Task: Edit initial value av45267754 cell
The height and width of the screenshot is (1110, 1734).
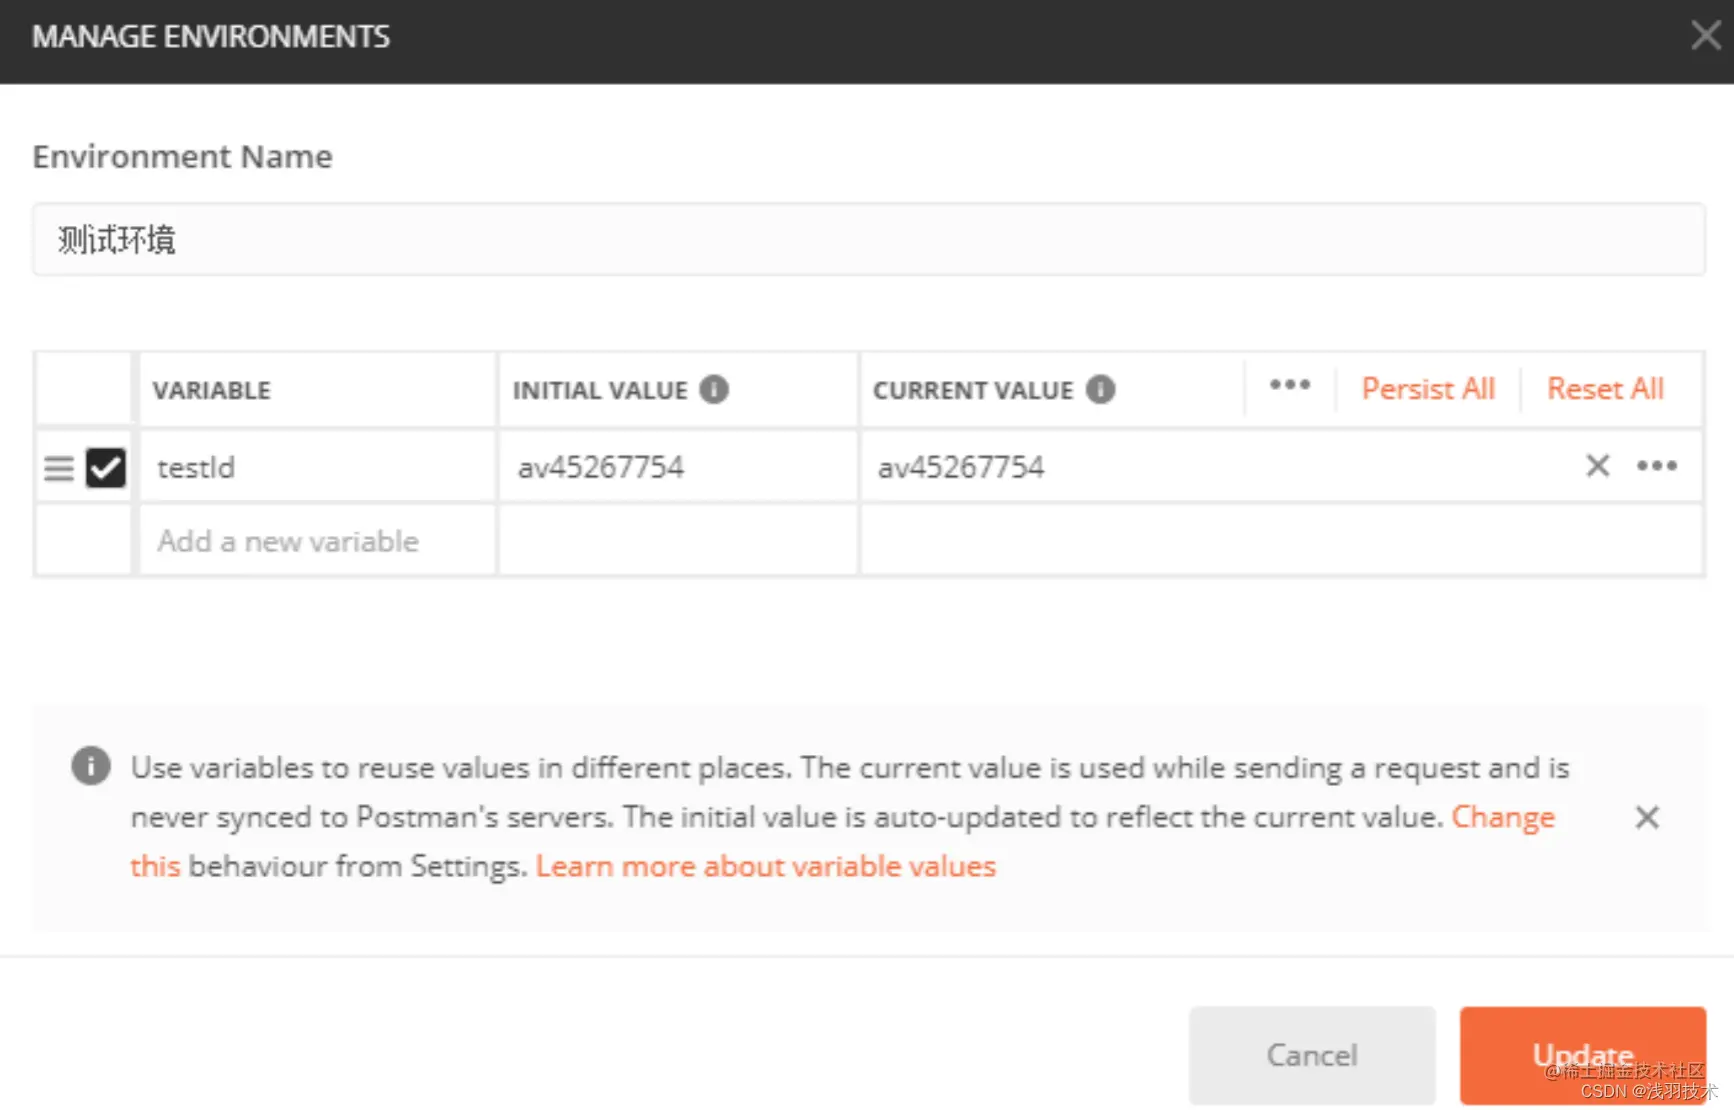Action: pos(678,467)
